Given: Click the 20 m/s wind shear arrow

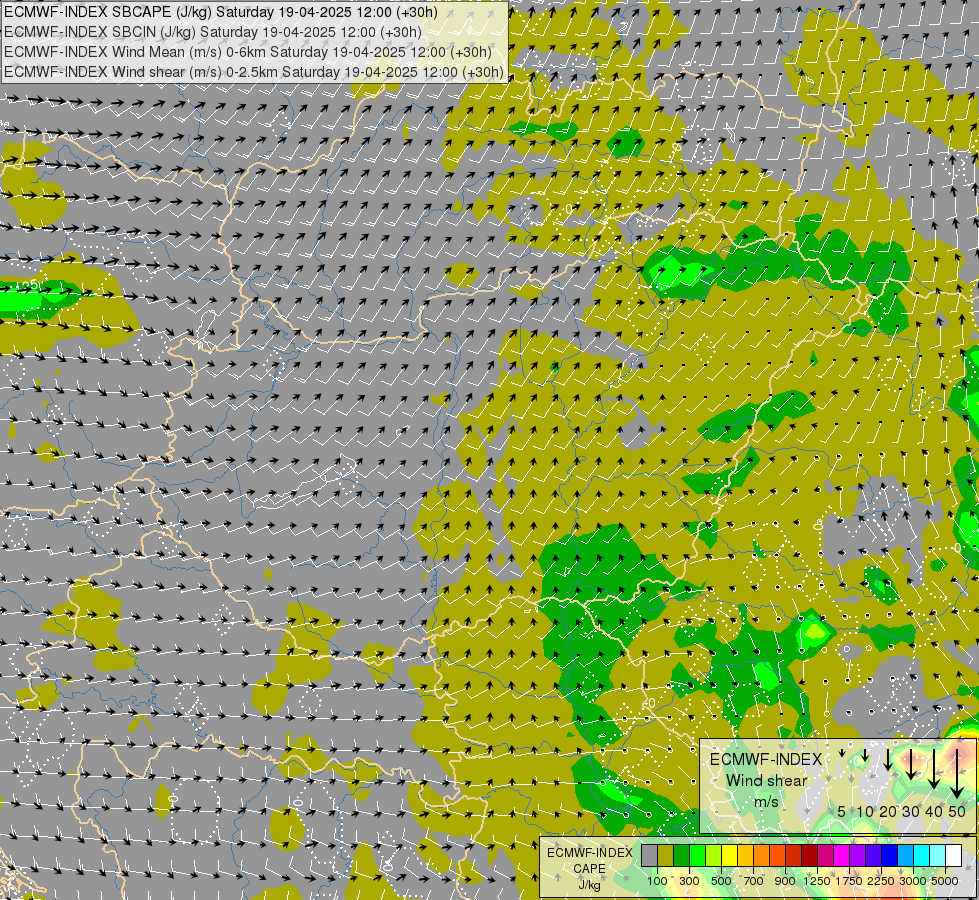Looking at the screenshot, I should [x=888, y=759].
